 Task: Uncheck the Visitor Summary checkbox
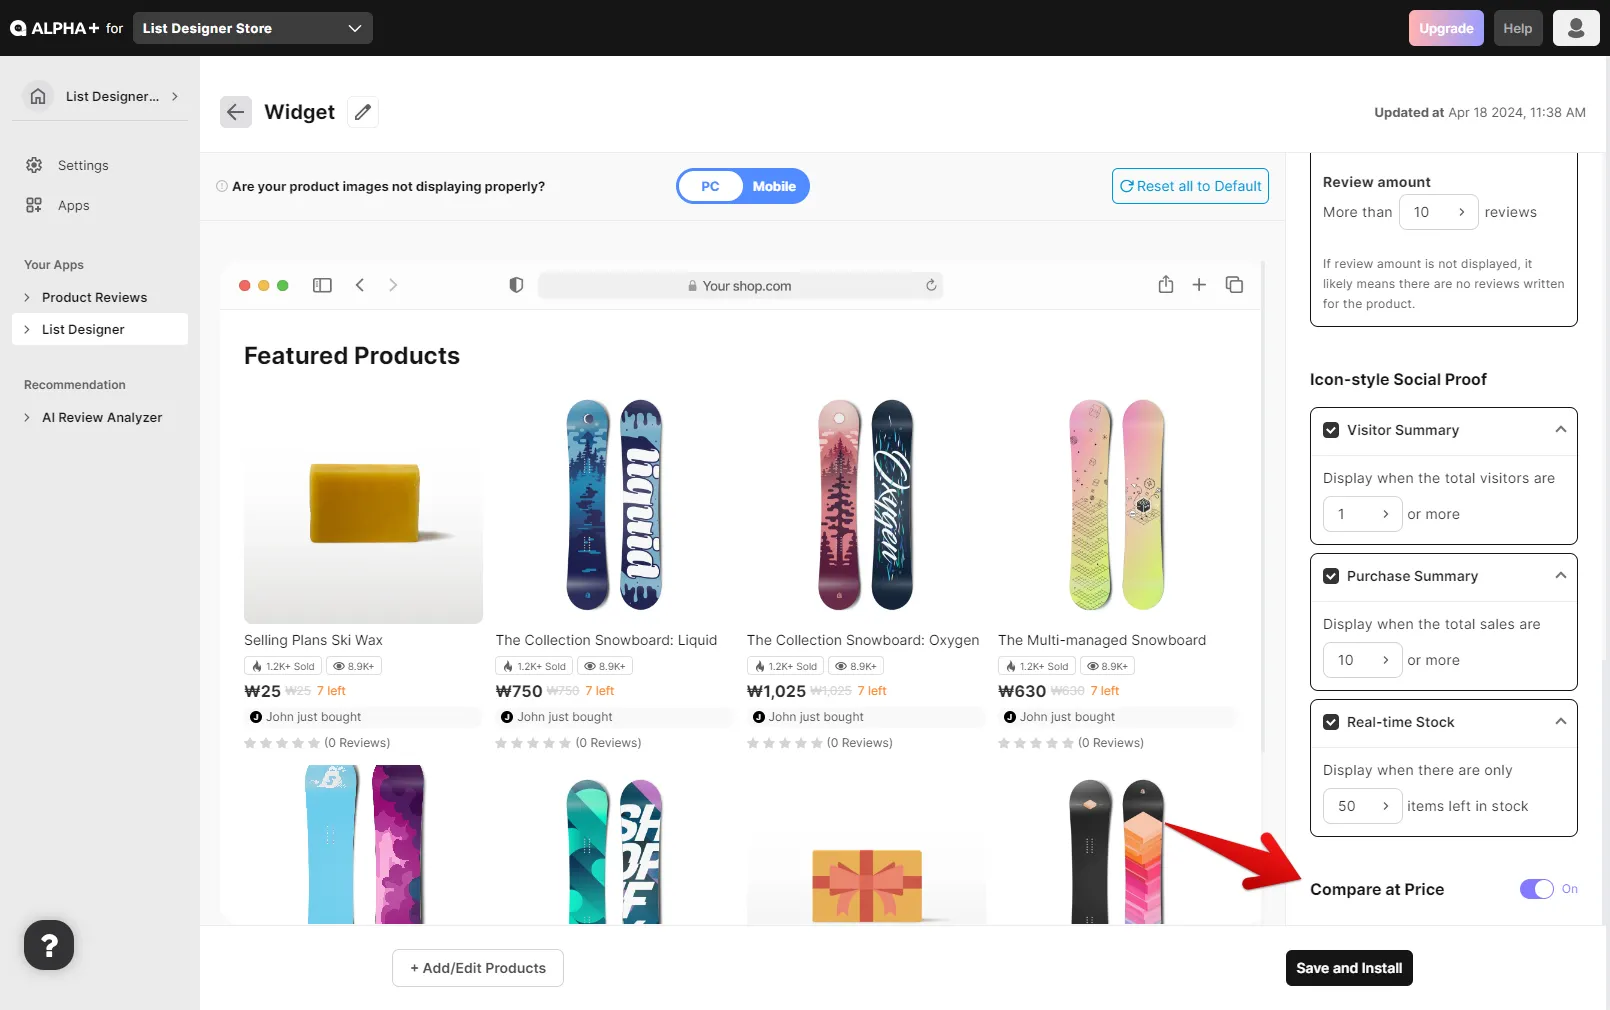point(1331,430)
